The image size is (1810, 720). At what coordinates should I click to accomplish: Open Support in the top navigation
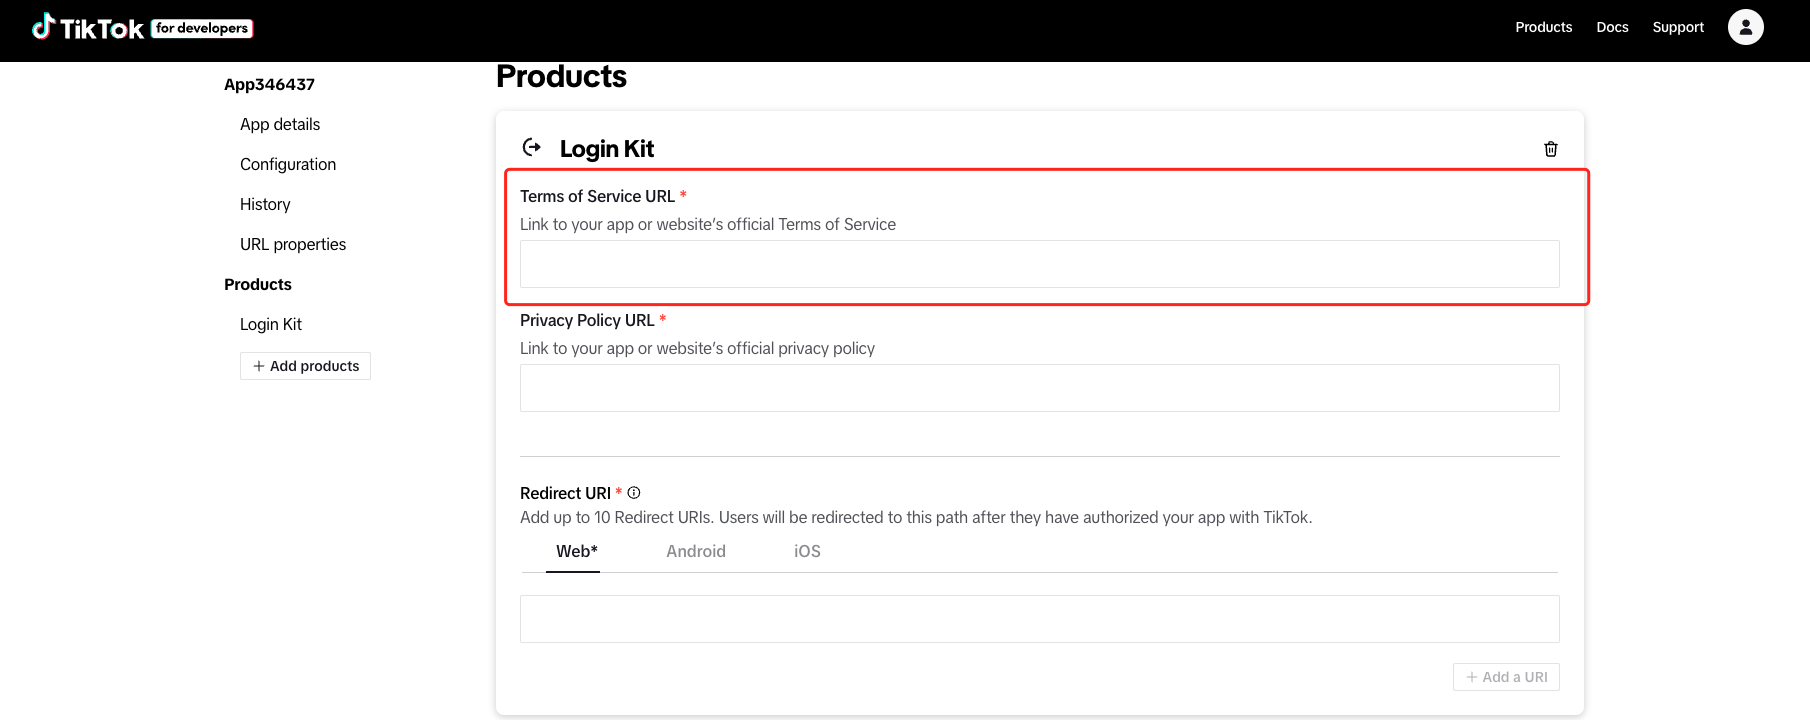pos(1677,27)
